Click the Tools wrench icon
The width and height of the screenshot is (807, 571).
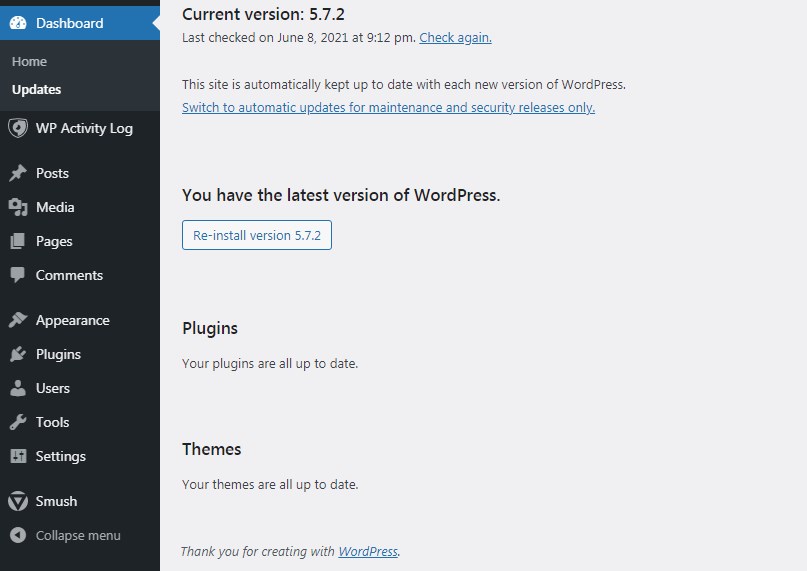tap(18, 422)
